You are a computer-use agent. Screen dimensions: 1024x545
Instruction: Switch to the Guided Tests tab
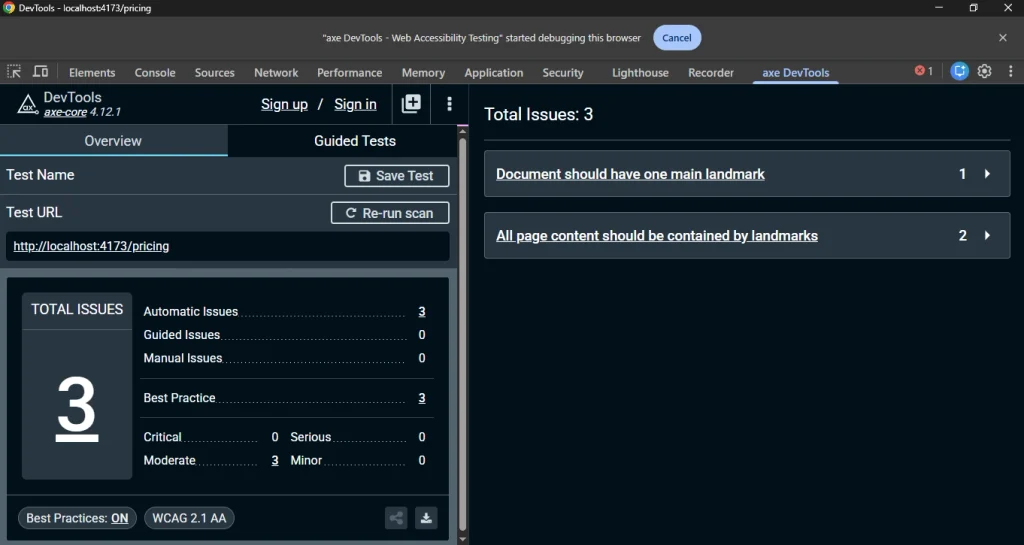pyautogui.click(x=355, y=140)
